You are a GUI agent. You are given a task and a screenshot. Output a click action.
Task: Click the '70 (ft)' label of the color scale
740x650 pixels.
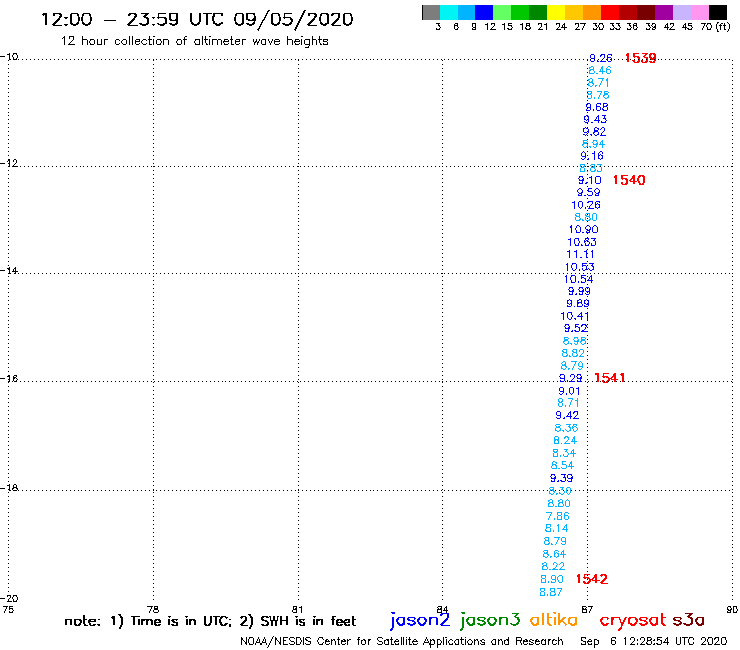[715, 27]
